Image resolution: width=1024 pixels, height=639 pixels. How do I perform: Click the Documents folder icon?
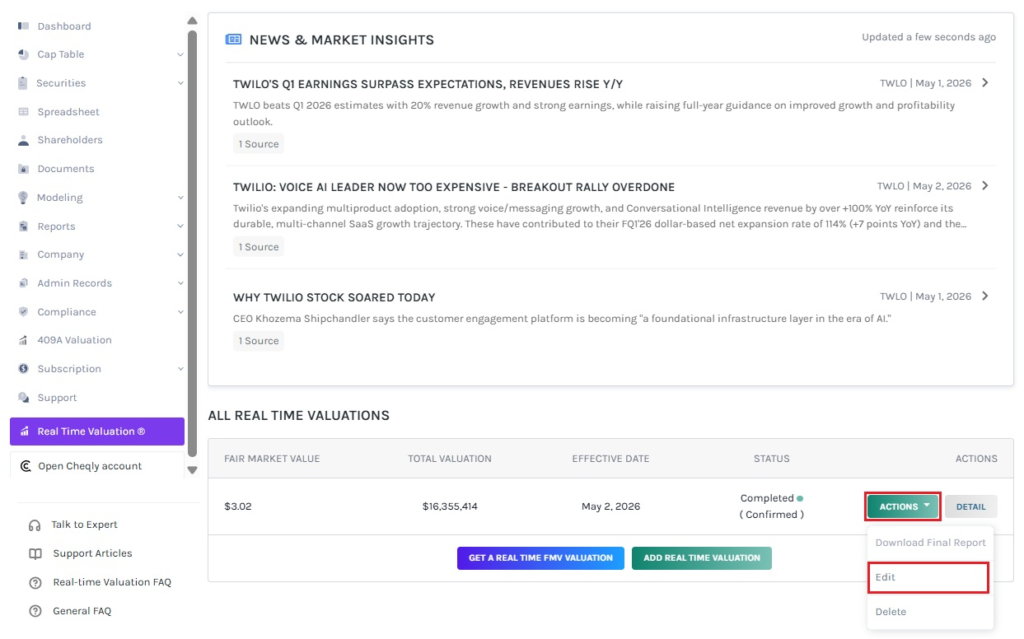click(24, 169)
